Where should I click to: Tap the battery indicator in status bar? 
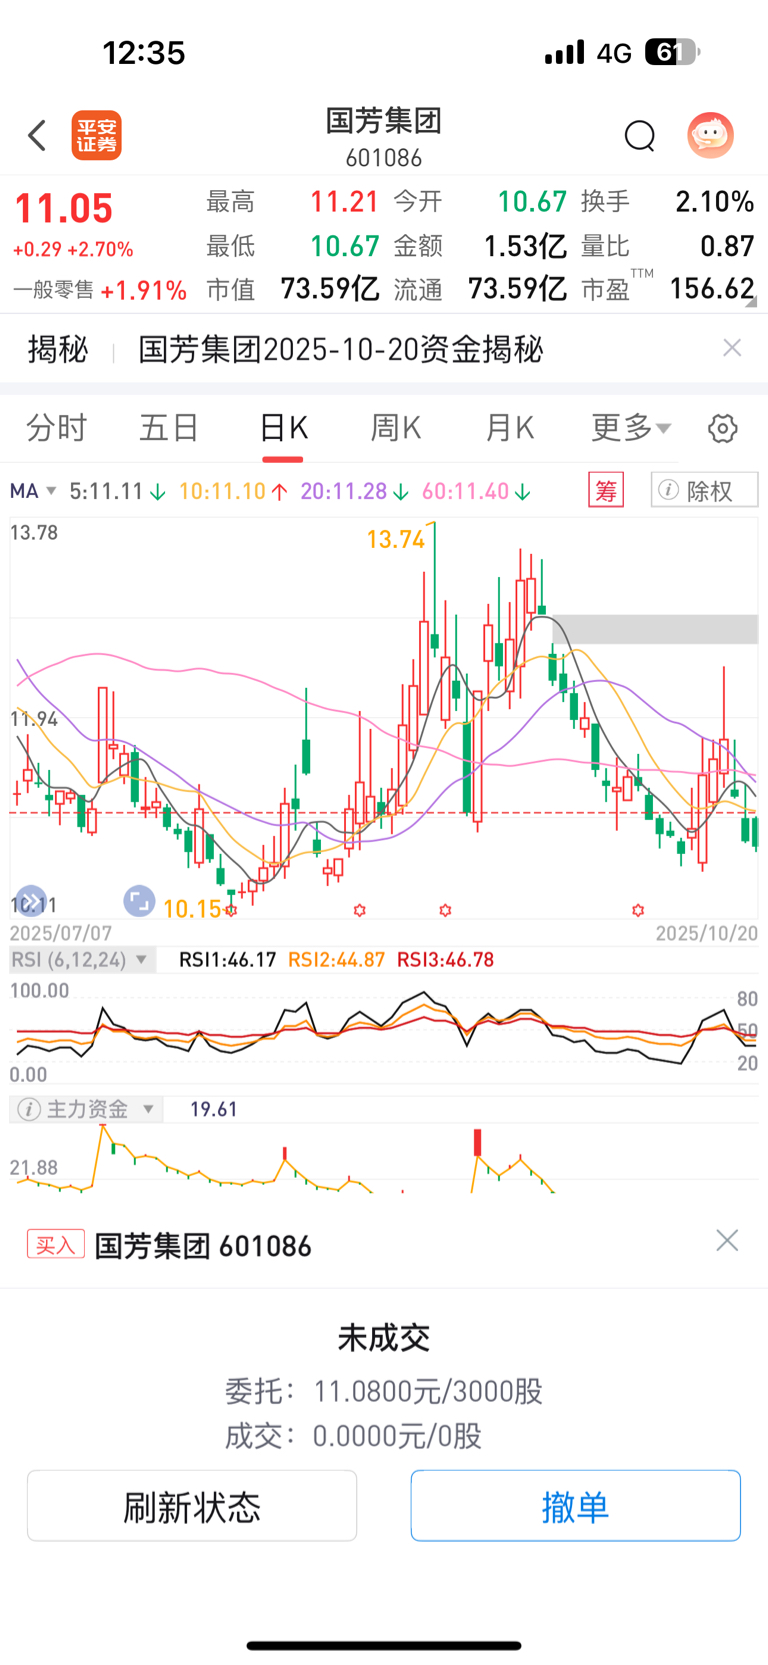[x=672, y=52]
